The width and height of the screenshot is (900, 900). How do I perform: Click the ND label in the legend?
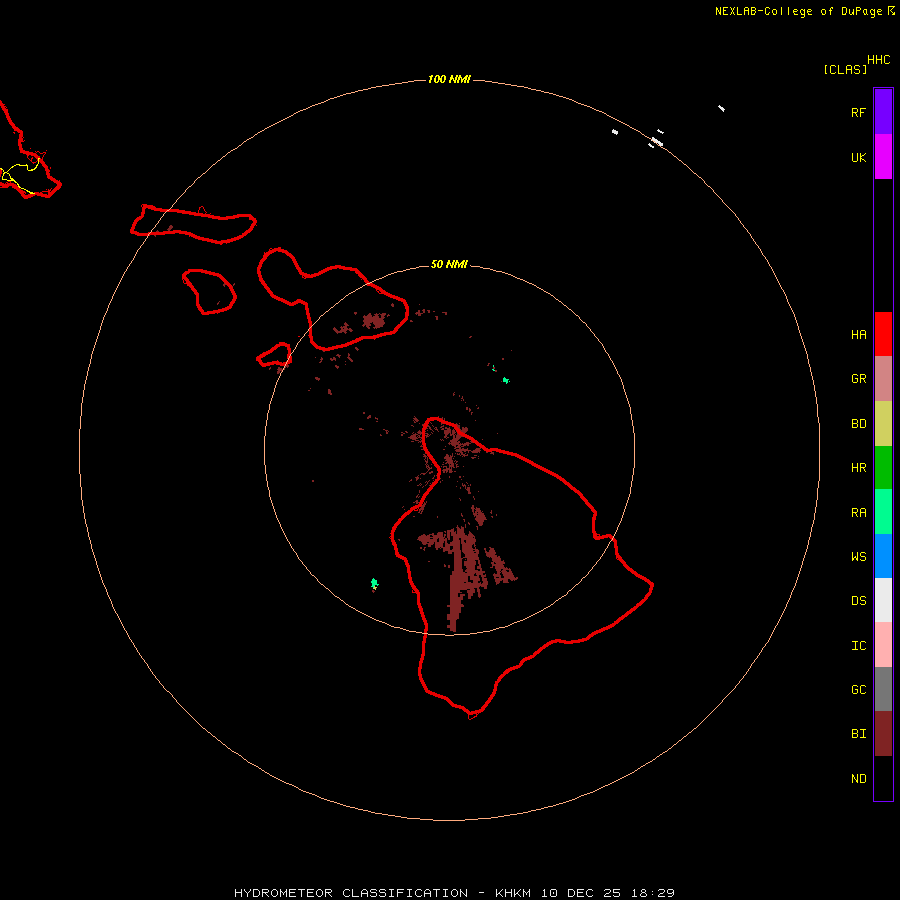(x=859, y=778)
